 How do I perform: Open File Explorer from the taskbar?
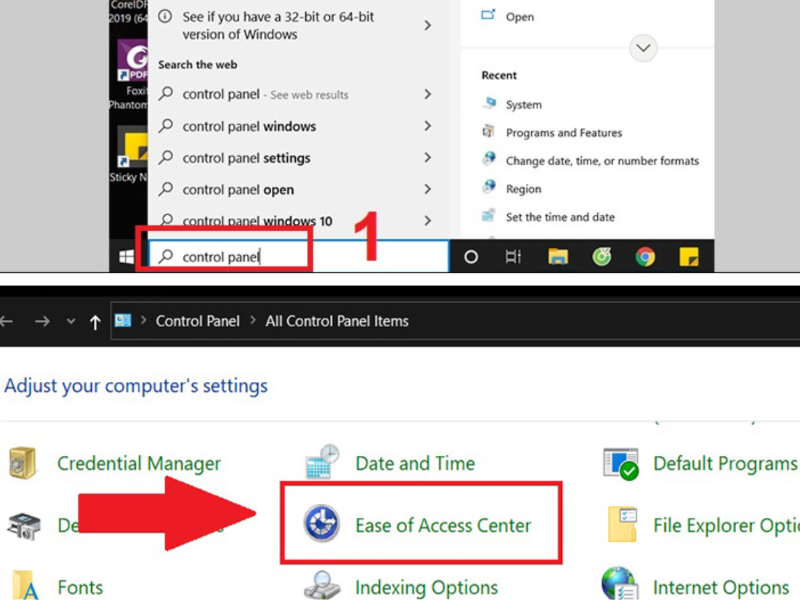tap(559, 257)
